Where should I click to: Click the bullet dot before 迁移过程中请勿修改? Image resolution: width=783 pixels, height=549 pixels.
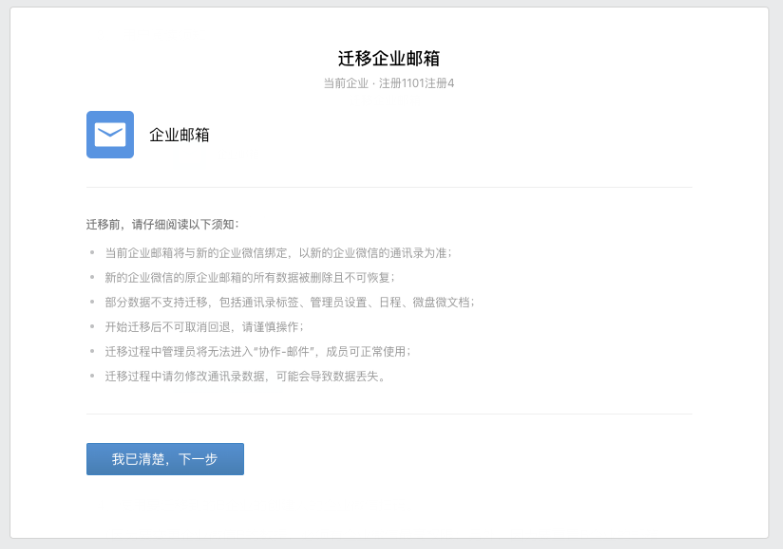click(92, 377)
